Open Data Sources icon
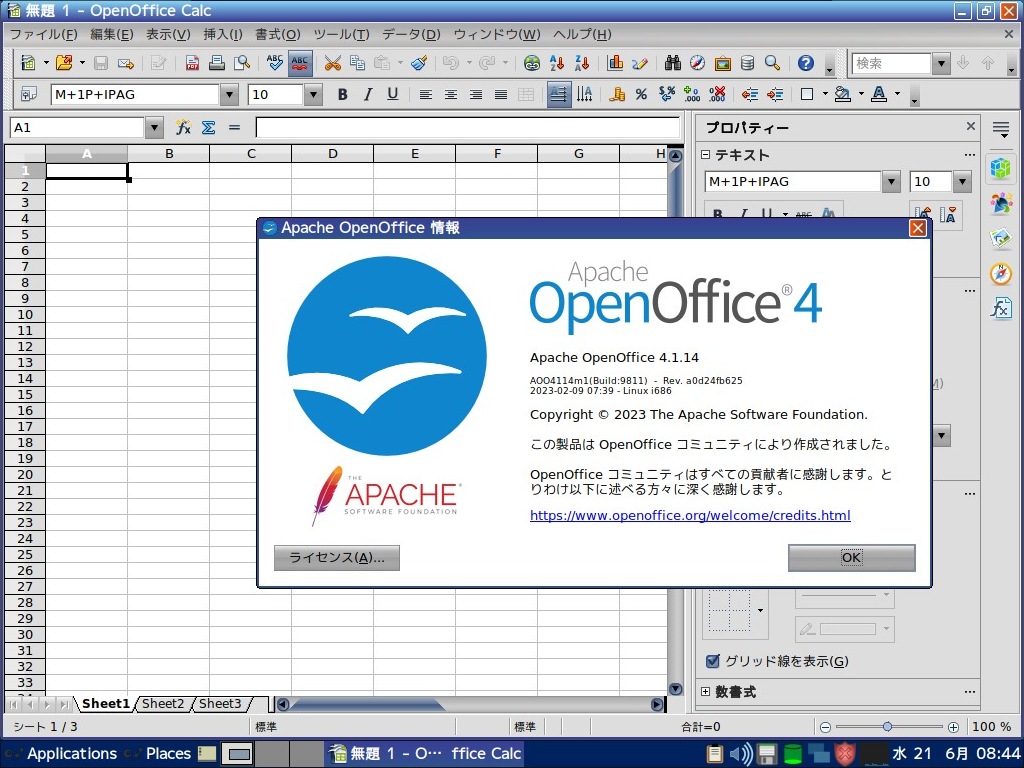The image size is (1024, 768). (748, 63)
